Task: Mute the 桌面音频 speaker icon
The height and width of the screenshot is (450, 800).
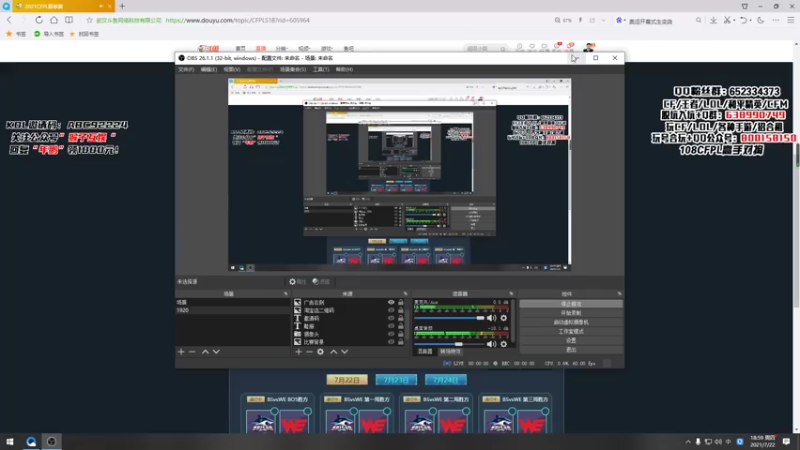Action: click(x=491, y=344)
